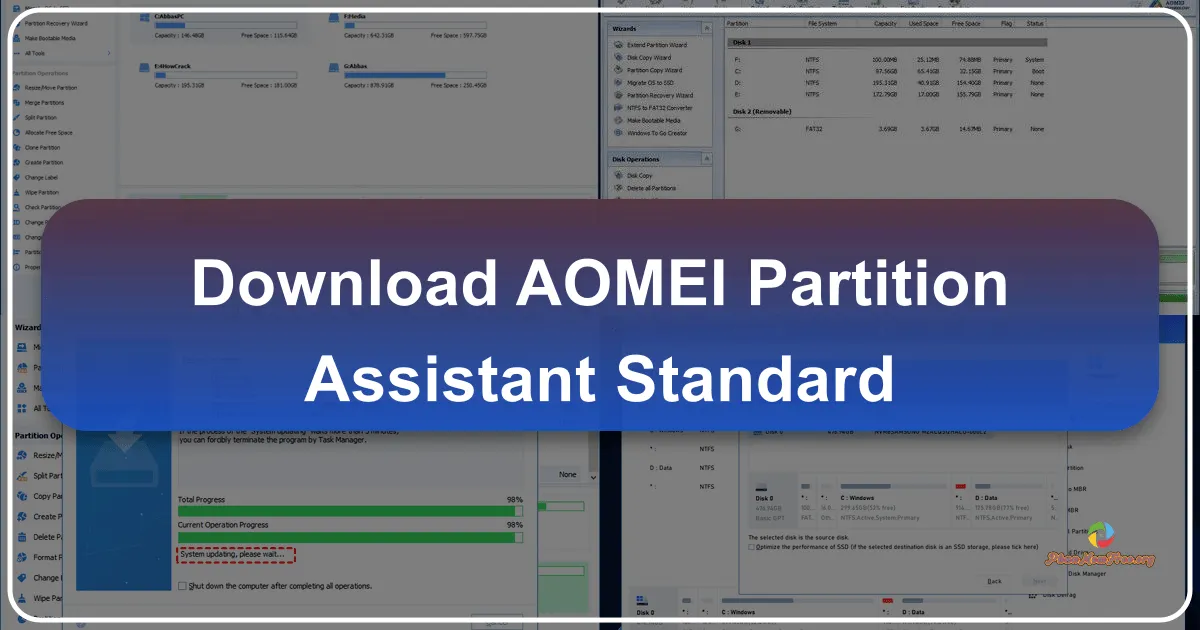Collapse the Wizards panel
The width and height of the screenshot is (1200, 630).
[x=708, y=28]
